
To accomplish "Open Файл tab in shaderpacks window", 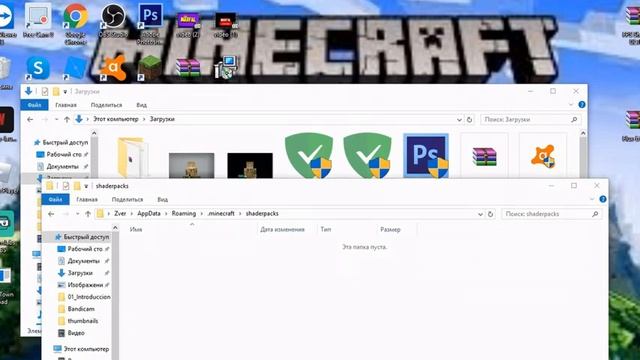I will point(56,200).
